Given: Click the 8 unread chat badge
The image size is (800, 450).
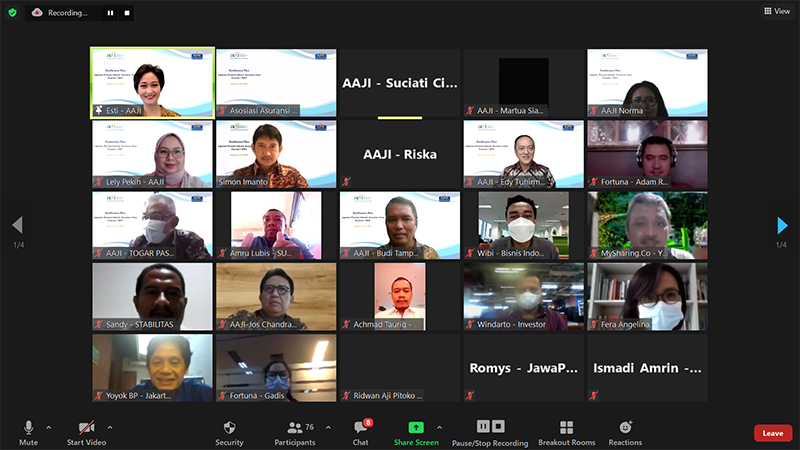Looking at the screenshot, I should click(368, 422).
